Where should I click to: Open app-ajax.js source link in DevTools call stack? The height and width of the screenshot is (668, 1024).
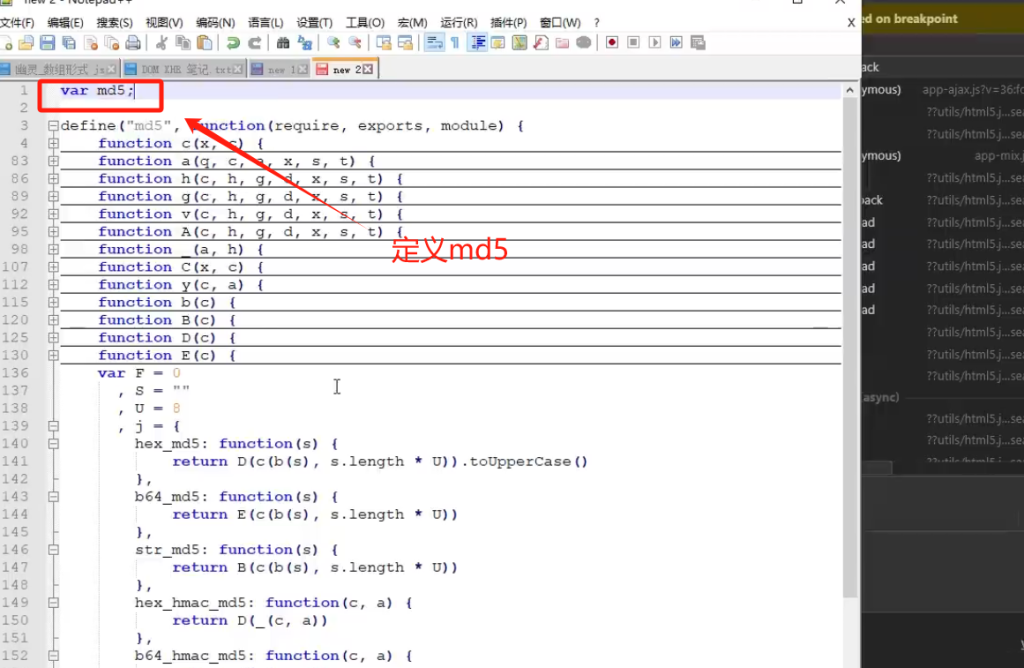pos(972,89)
